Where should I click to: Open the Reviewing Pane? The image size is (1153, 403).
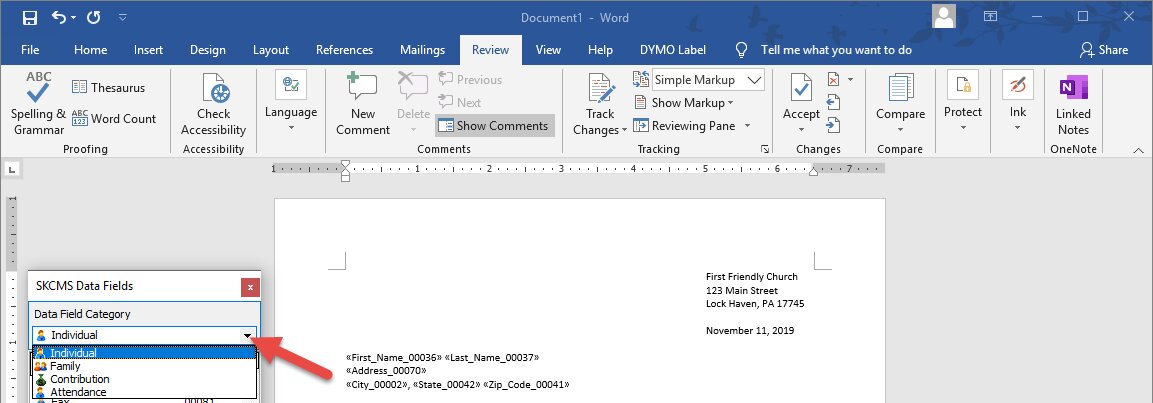pos(685,126)
